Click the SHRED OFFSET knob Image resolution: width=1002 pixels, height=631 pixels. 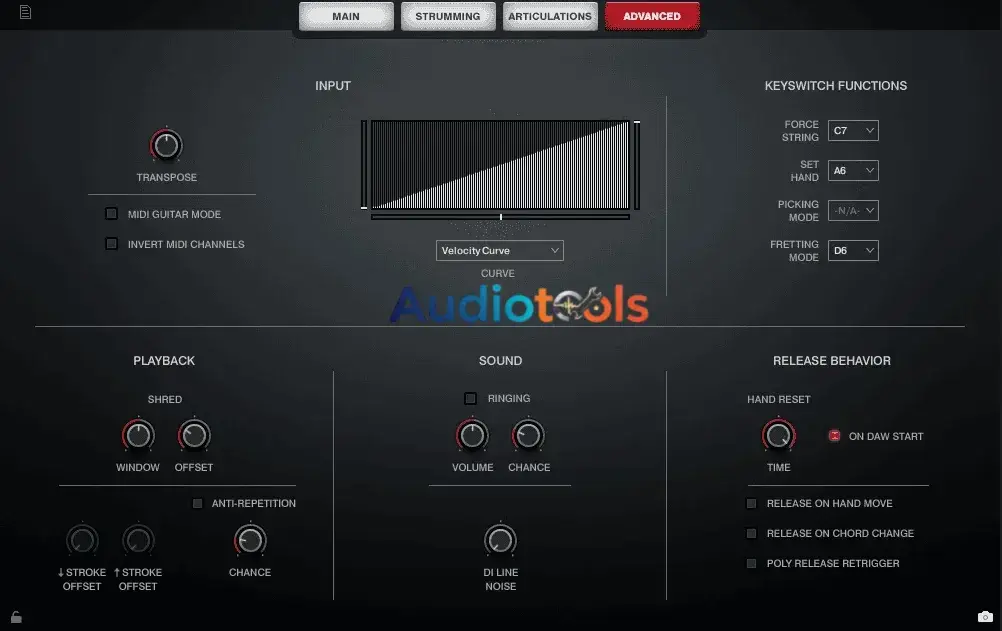194,436
